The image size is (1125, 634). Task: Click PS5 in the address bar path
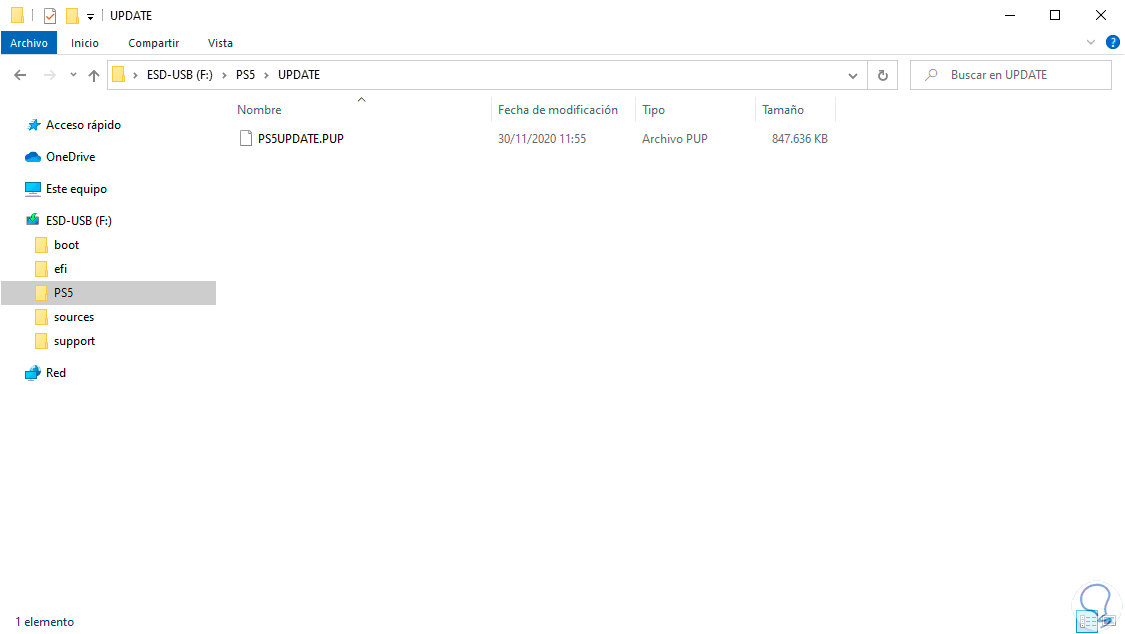[x=245, y=75]
